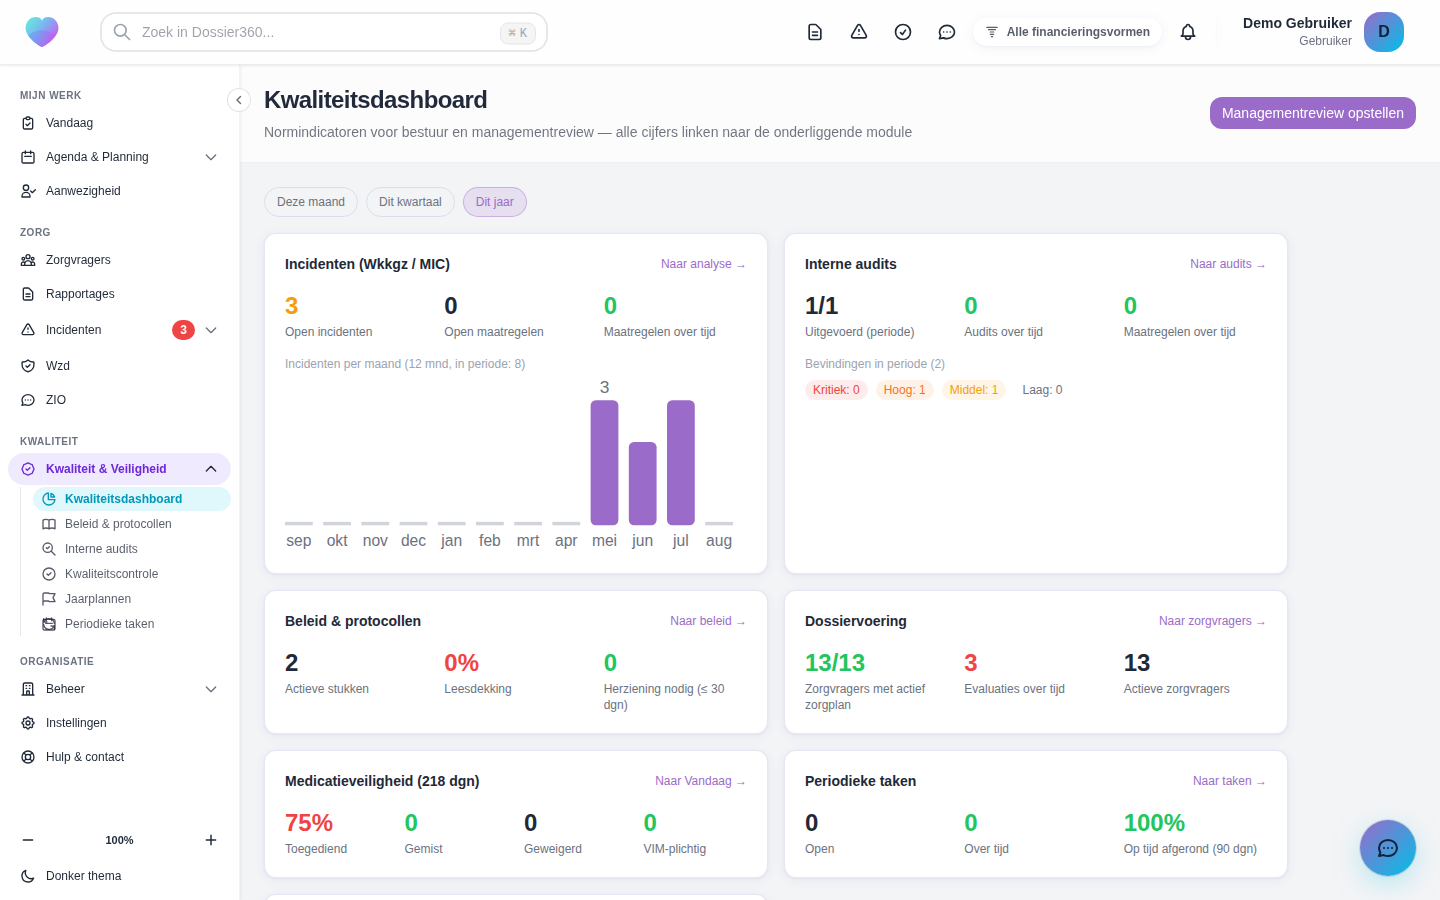Click the Rapportages document icon

[28, 294]
